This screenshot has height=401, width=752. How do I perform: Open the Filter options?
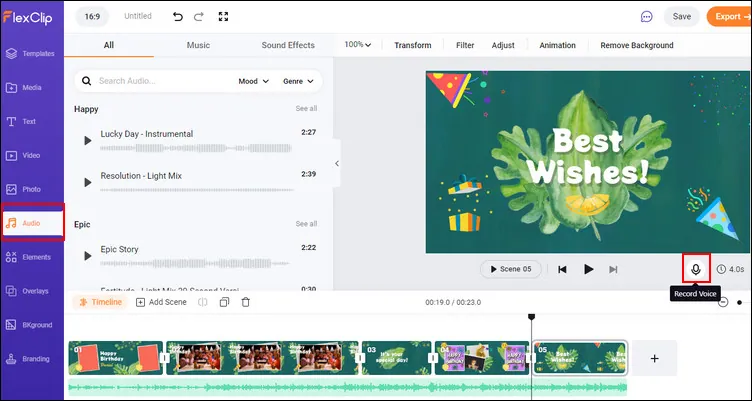click(465, 45)
